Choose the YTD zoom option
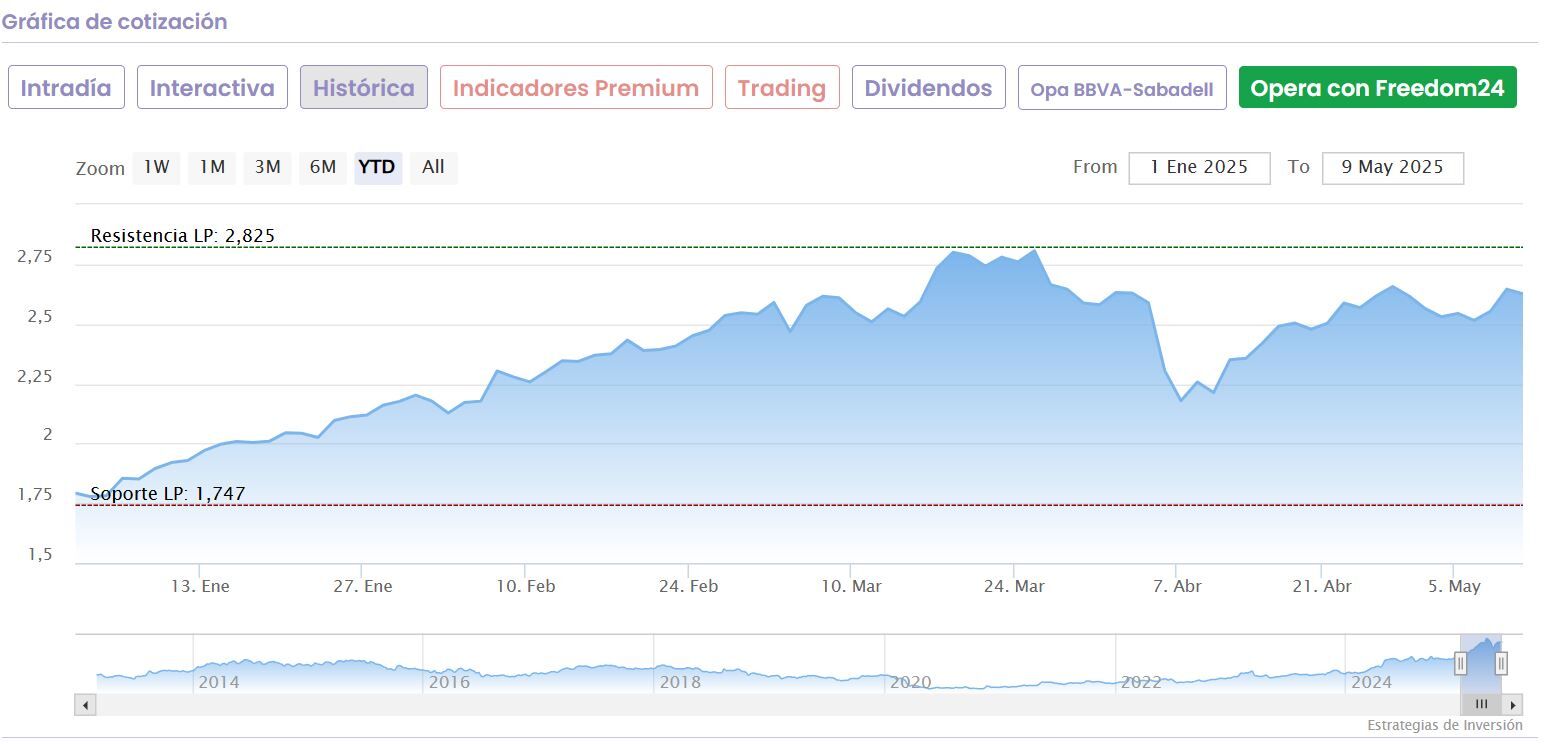 click(x=377, y=168)
